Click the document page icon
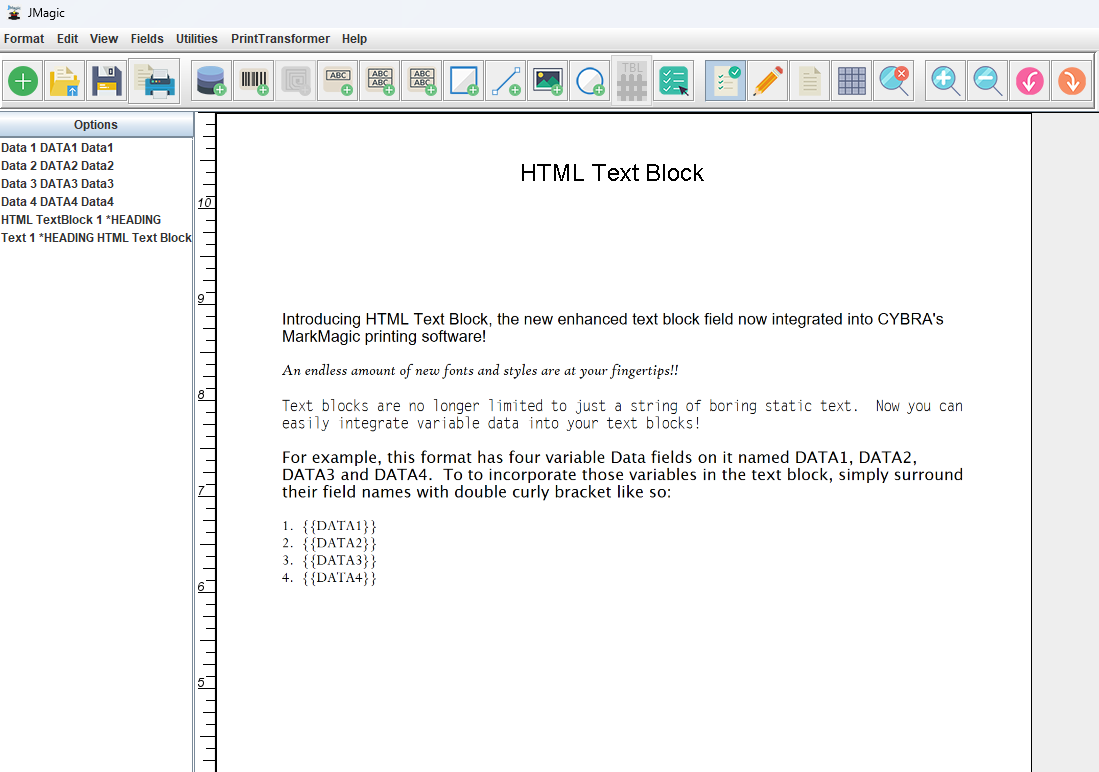 coord(810,81)
